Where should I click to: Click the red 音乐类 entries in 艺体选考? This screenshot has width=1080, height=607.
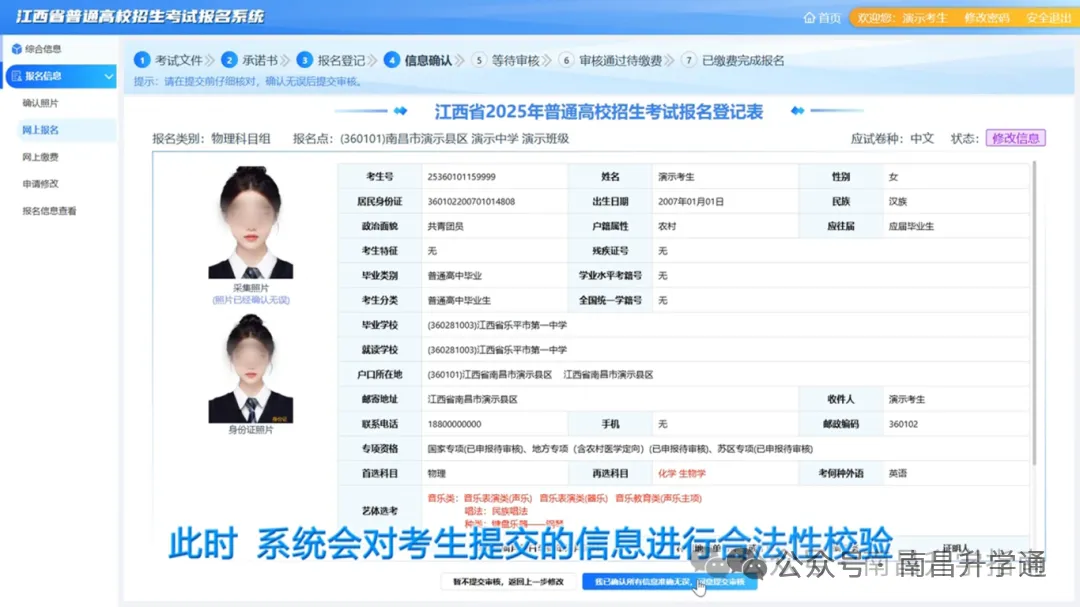point(565,498)
